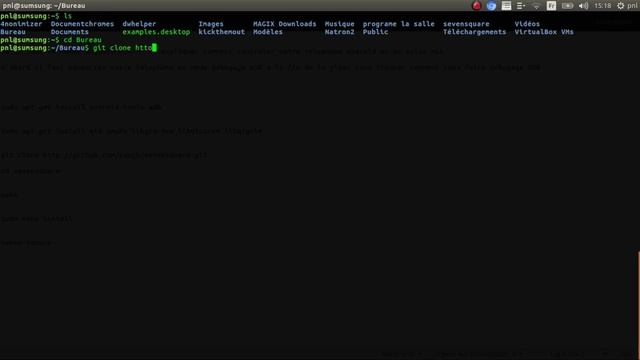Click the 4nonimizer folder name
The width and height of the screenshot is (640, 360).
coord(21,24)
